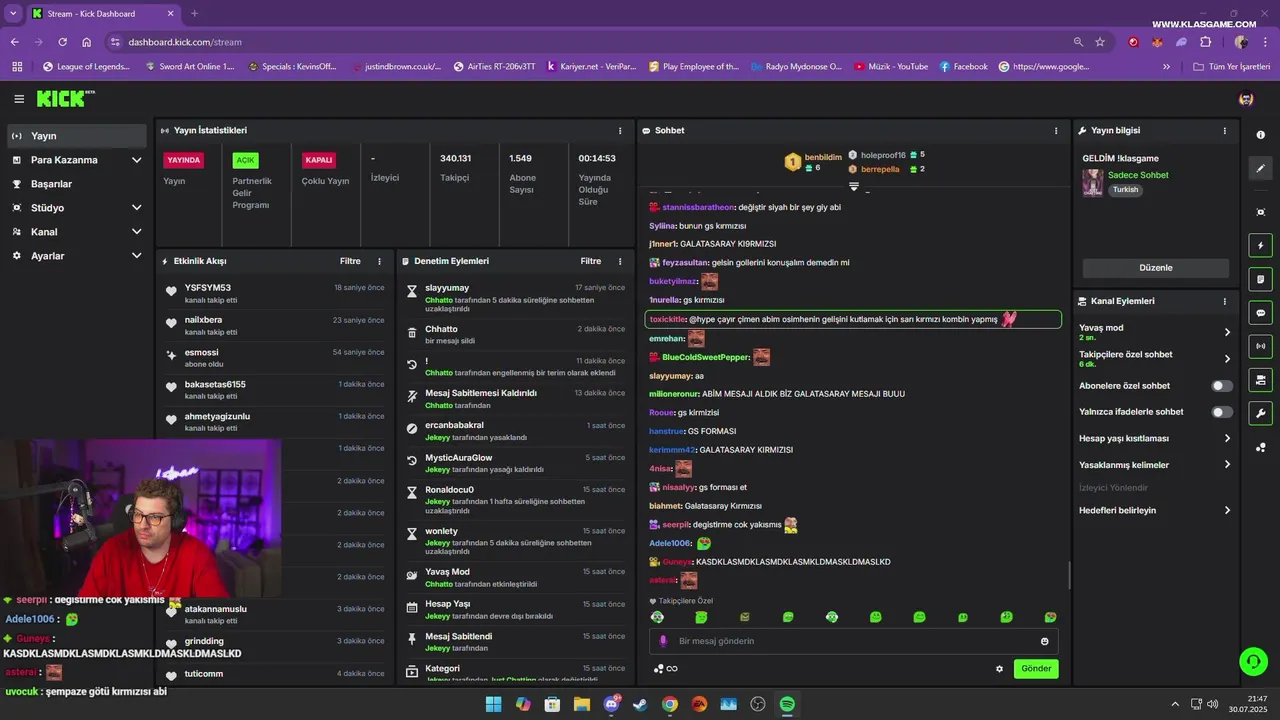Toggle the lightning activity feed widget icon
1280x720 pixels.
[1260, 245]
